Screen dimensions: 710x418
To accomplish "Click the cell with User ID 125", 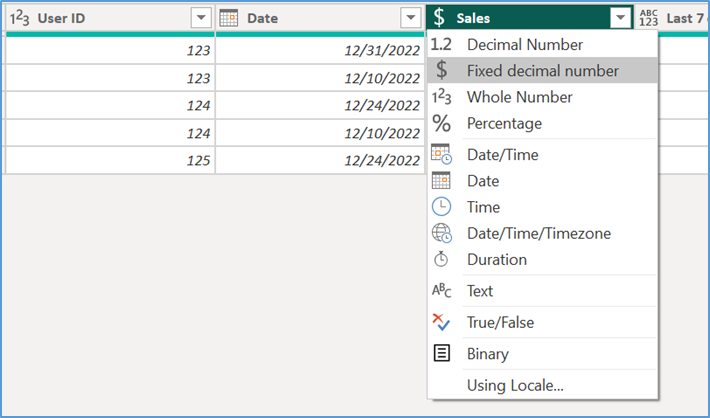I will pyautogui.click(x=110, y=160).
